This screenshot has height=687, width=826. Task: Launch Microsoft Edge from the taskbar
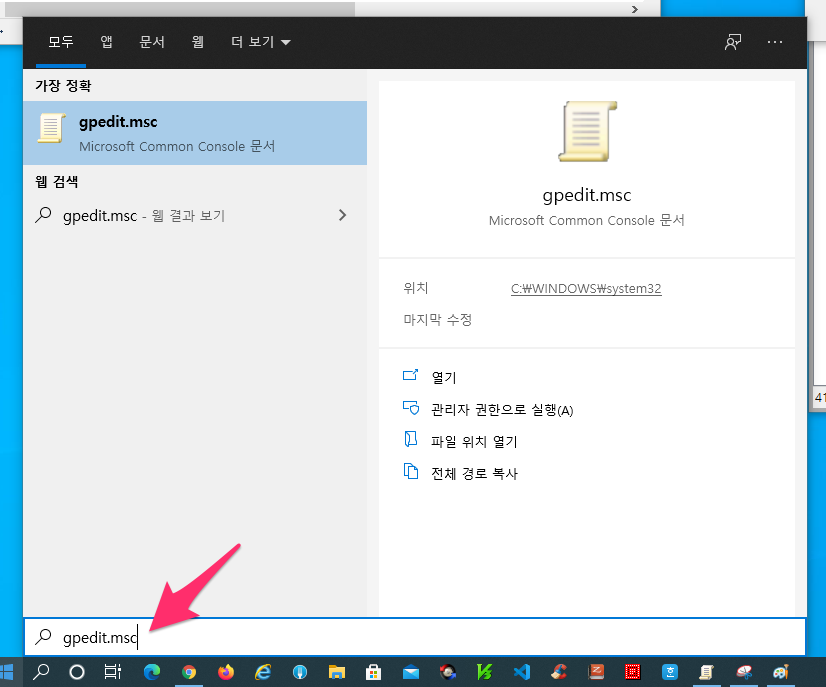click(x=152, y=672)
